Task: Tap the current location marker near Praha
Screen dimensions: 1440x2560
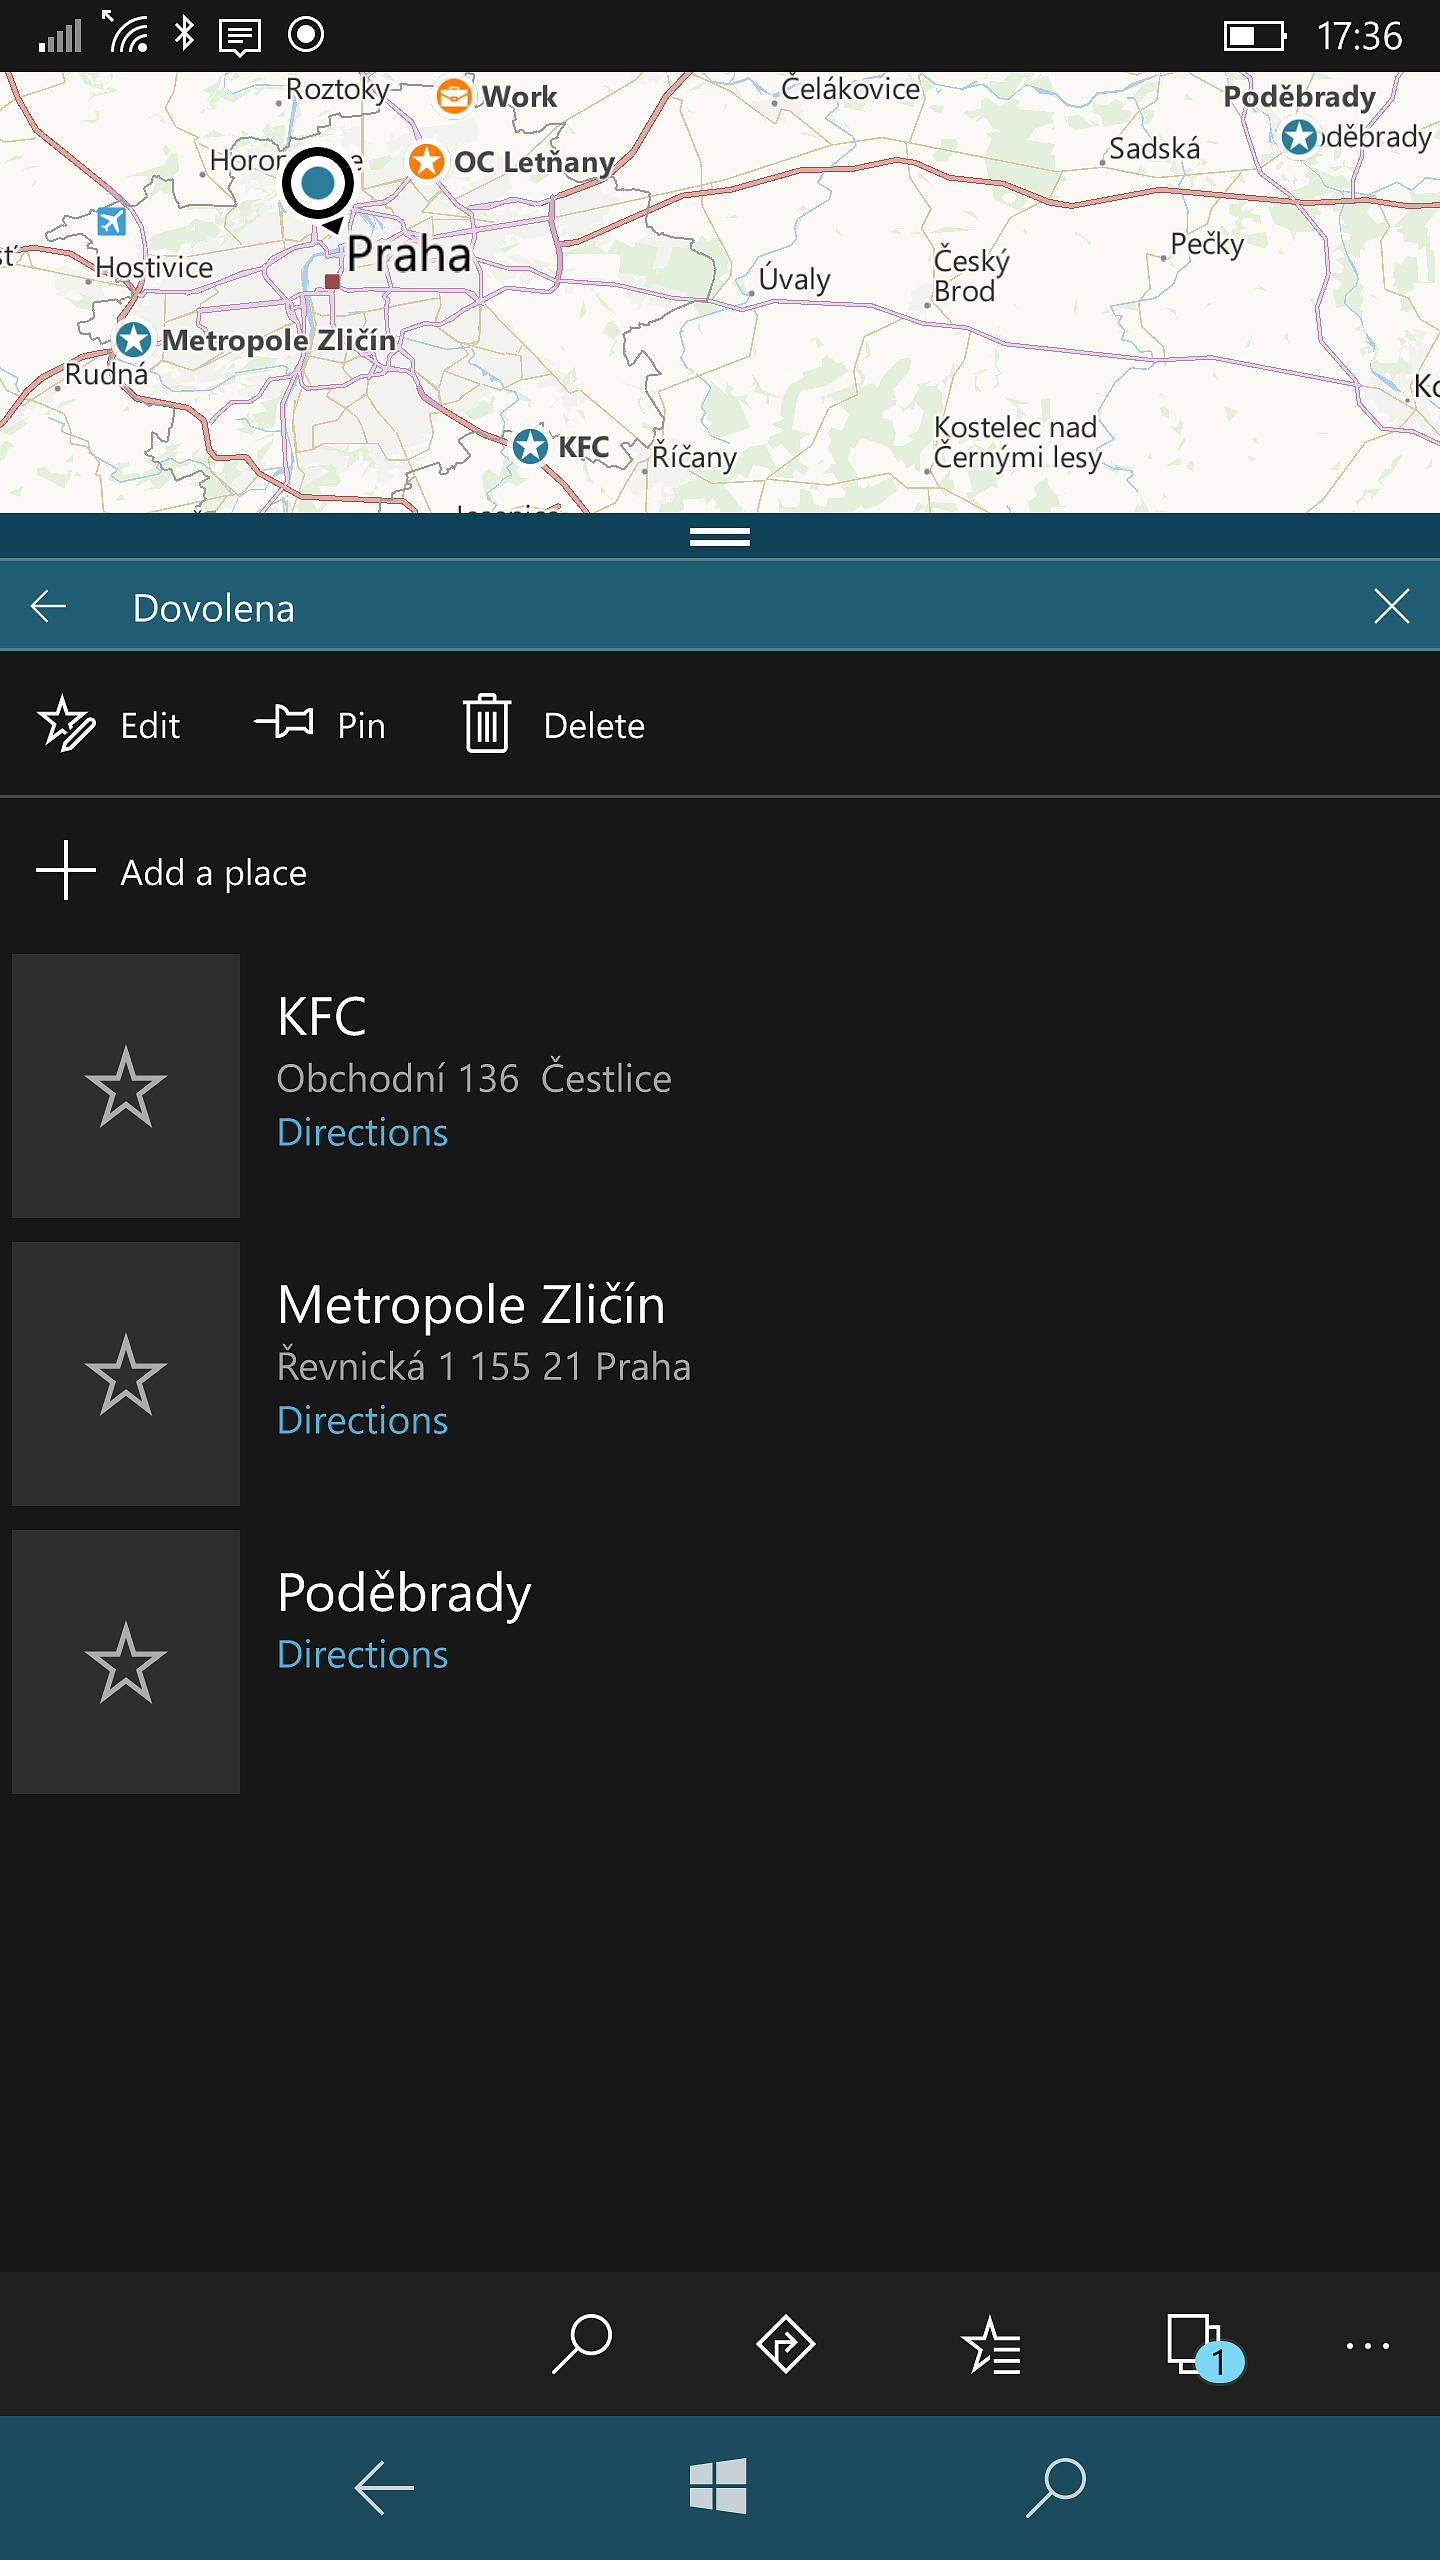Action: point(318,184)
